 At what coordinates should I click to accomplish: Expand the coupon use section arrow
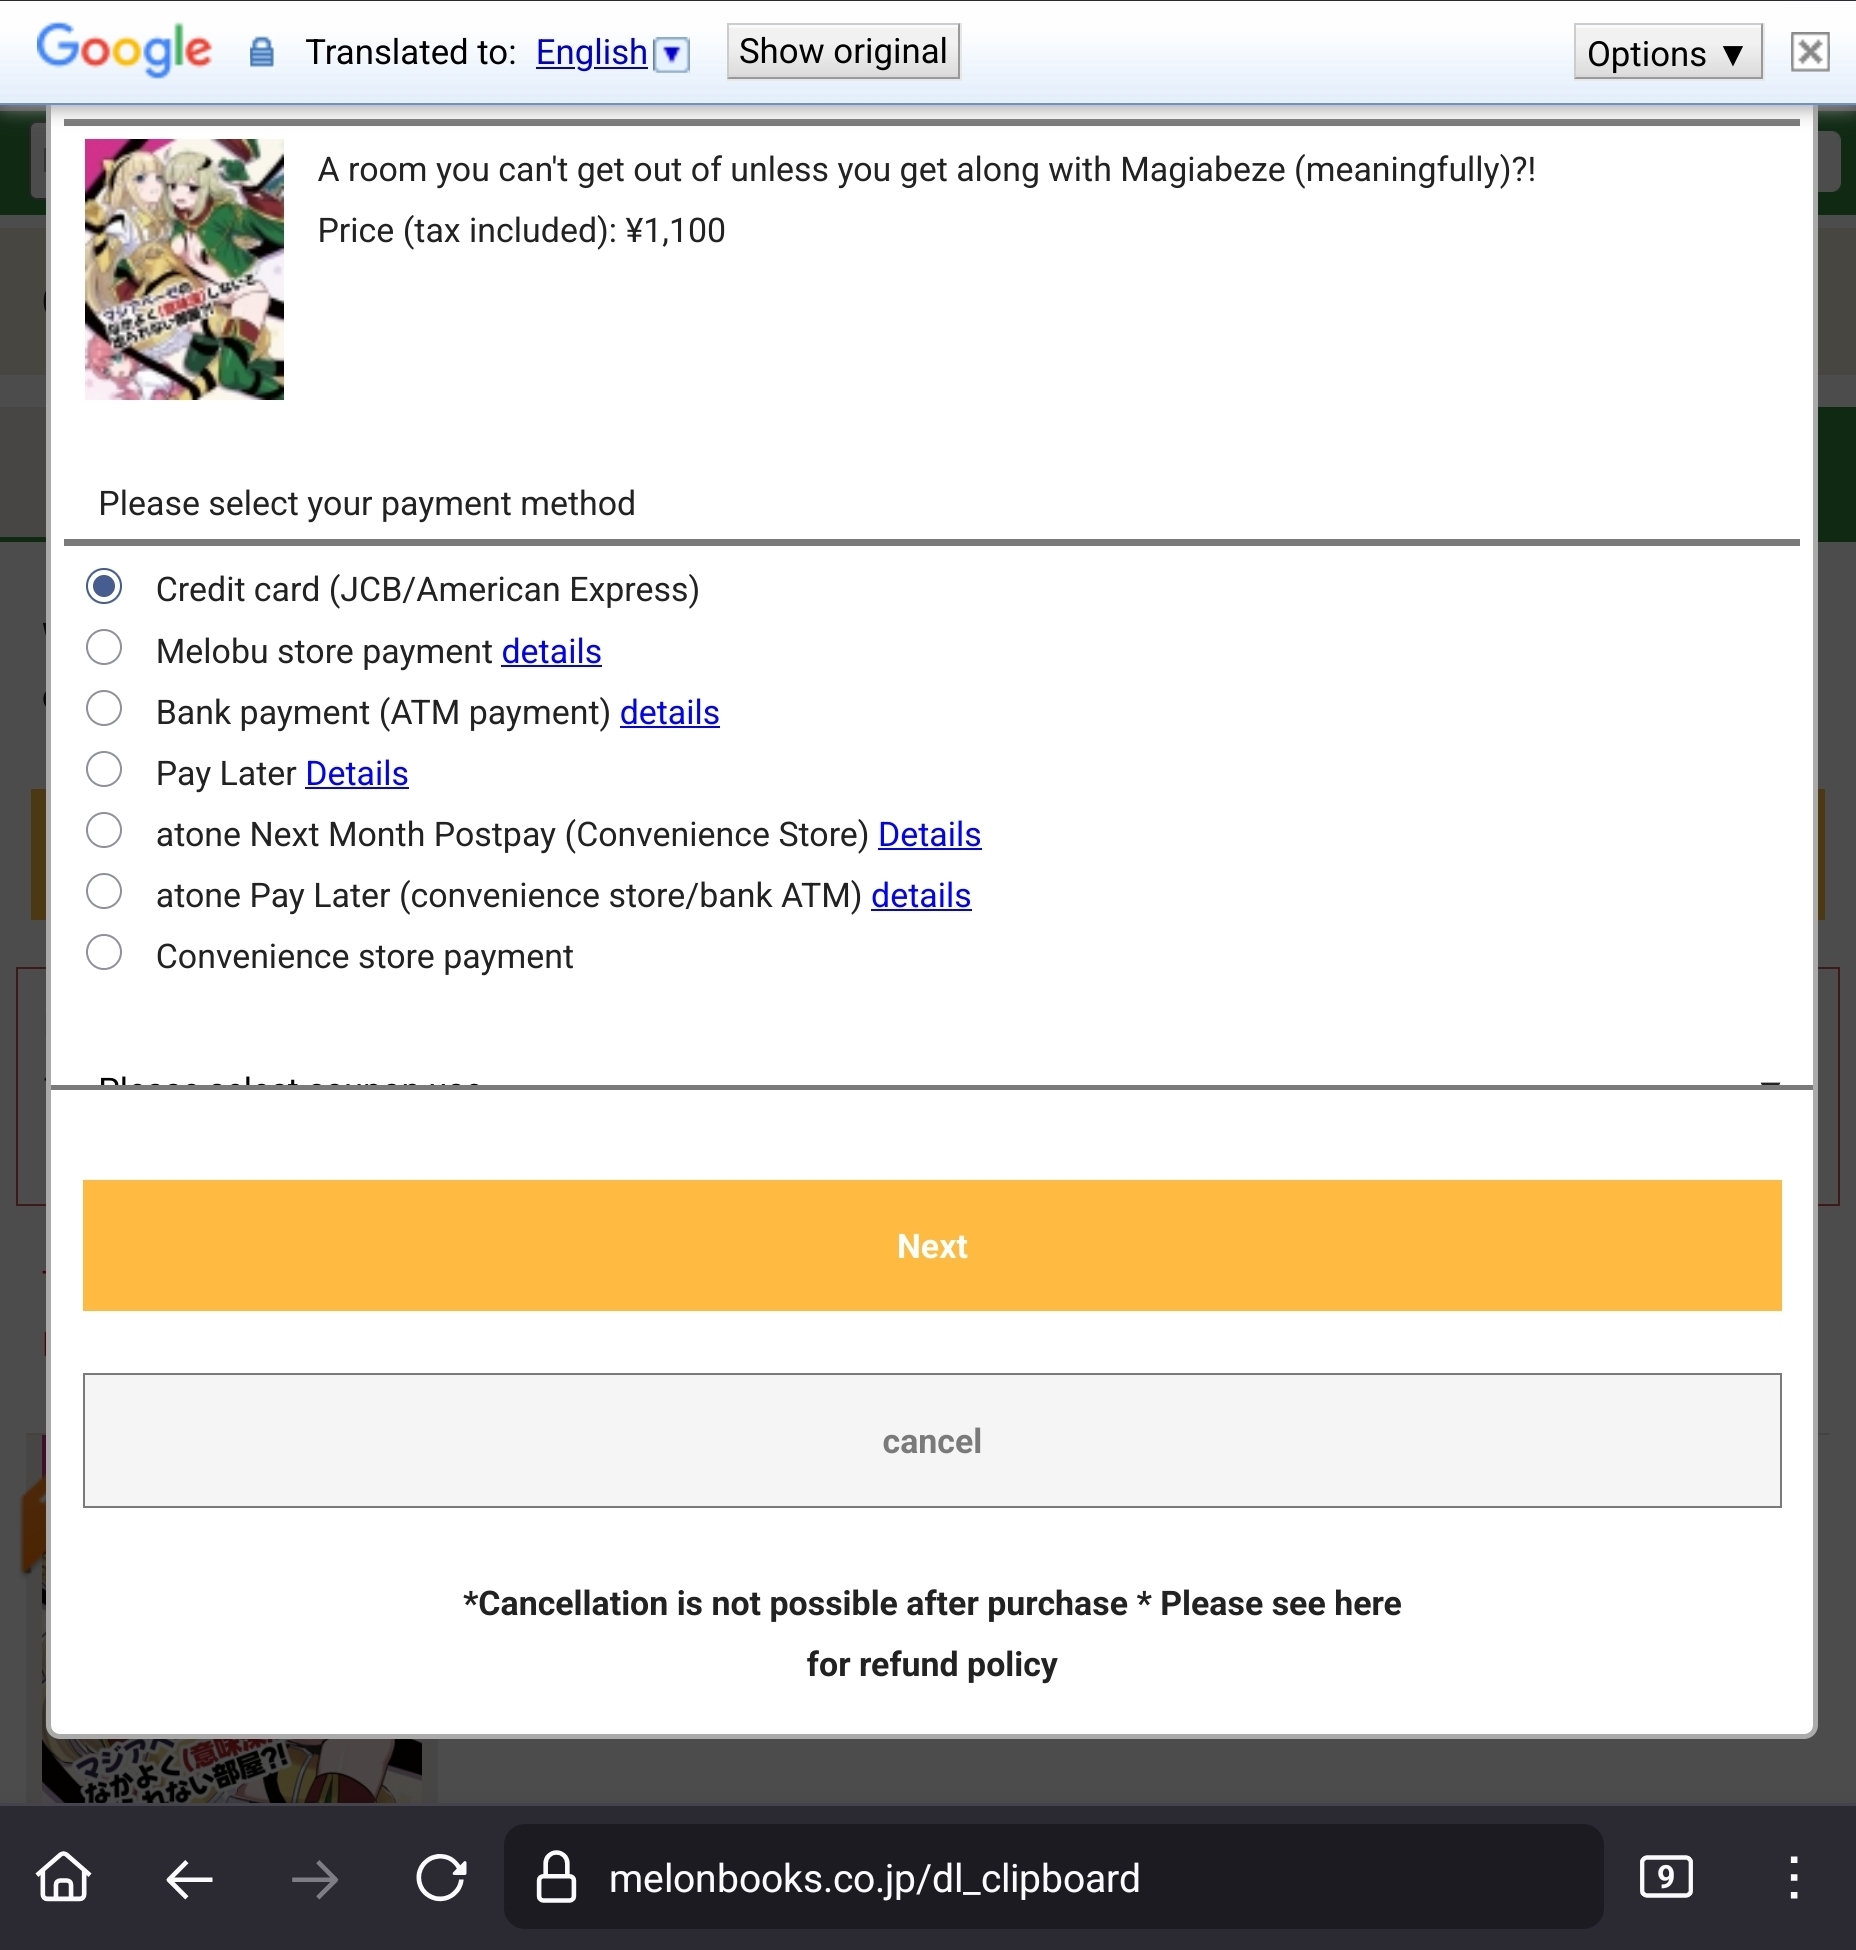[x=1770, y=1082]
